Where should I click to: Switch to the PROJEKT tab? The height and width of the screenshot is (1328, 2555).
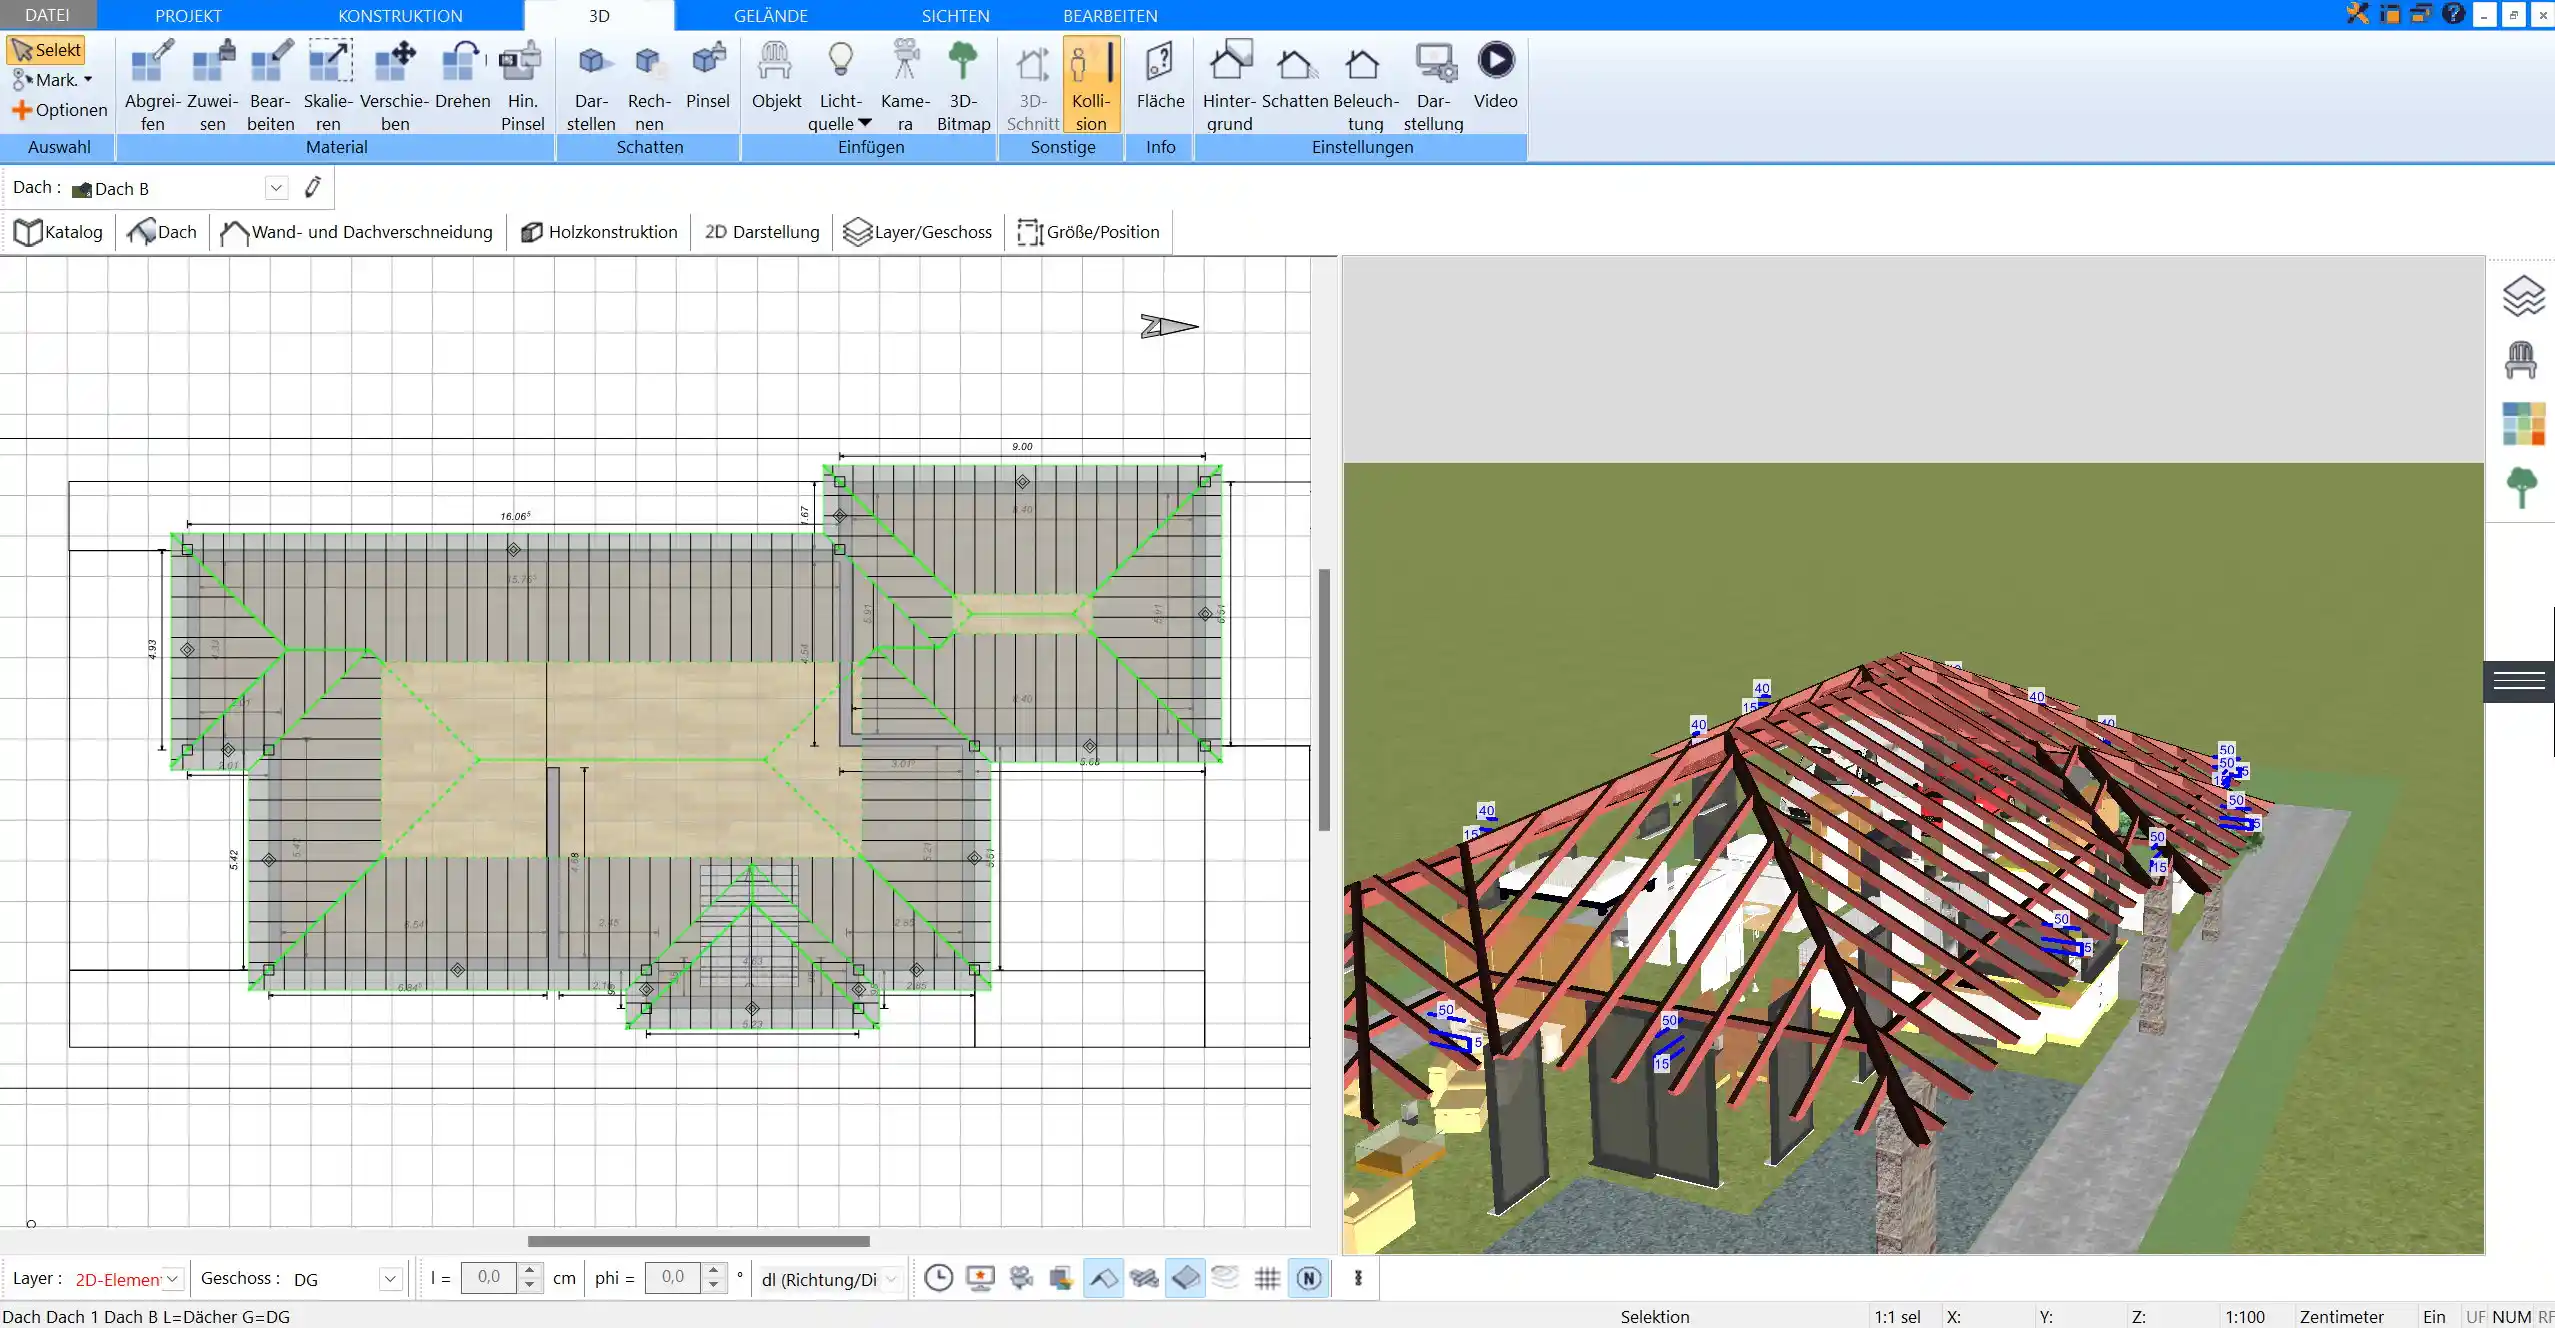point(188,15)
